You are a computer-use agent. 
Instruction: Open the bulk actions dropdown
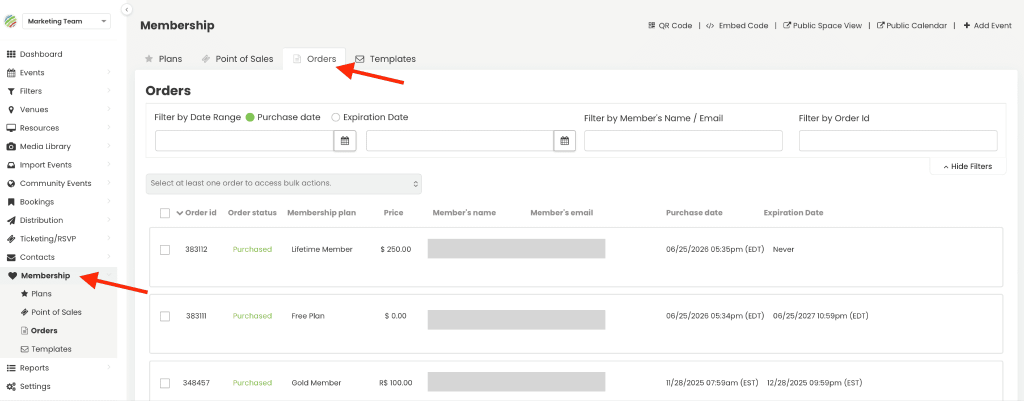[x=283, y=184]
